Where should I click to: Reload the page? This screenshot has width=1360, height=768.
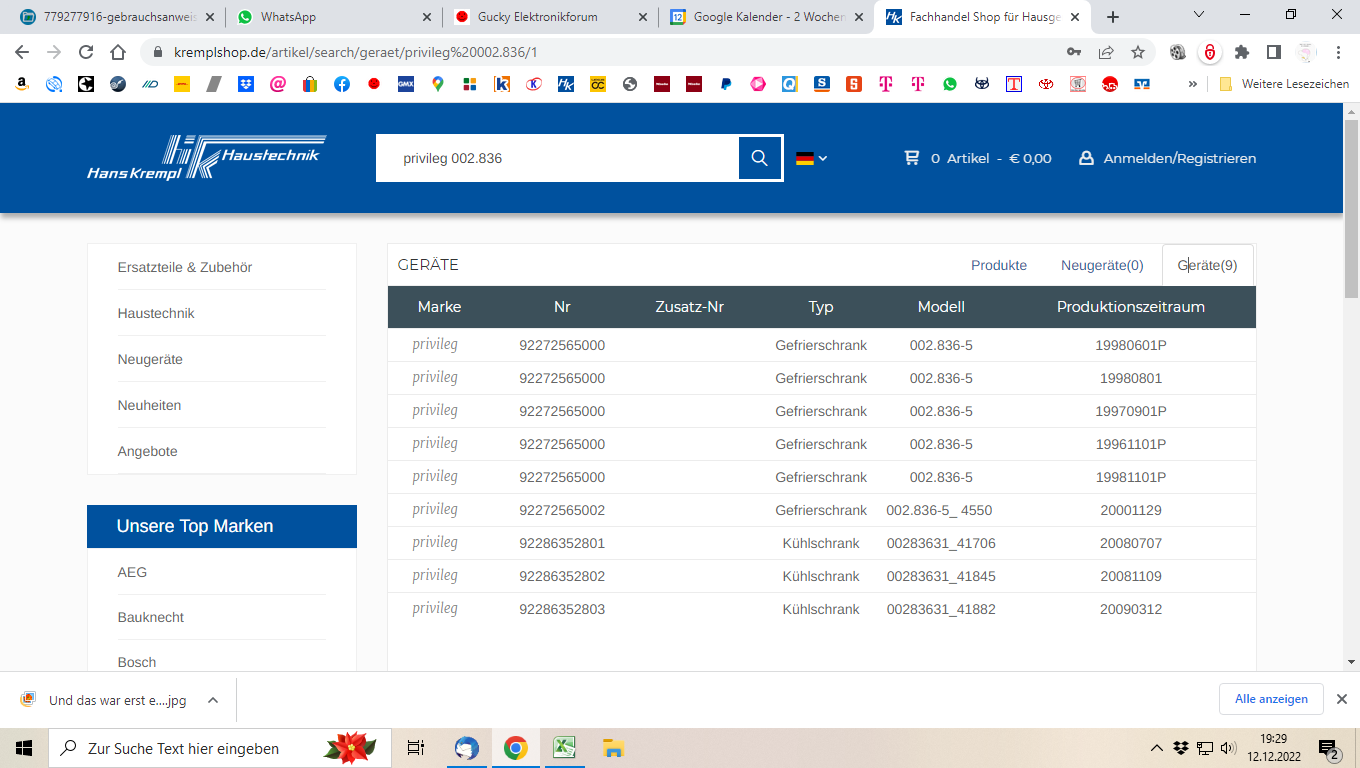[86, 52]
